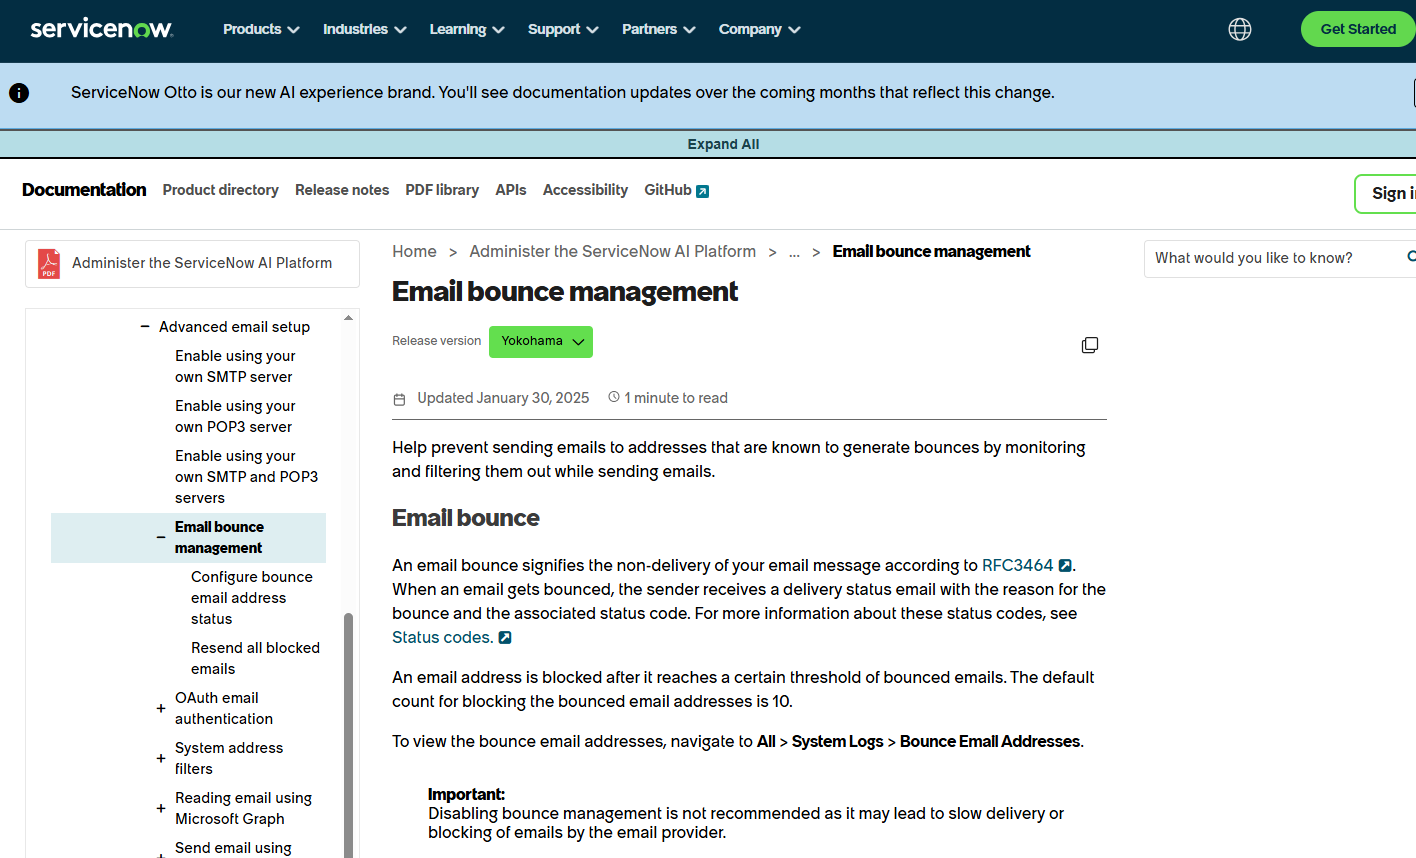Open the Company menu
Screen dimensions: 1416x858
pyautogui.click(x=759, y=29)
